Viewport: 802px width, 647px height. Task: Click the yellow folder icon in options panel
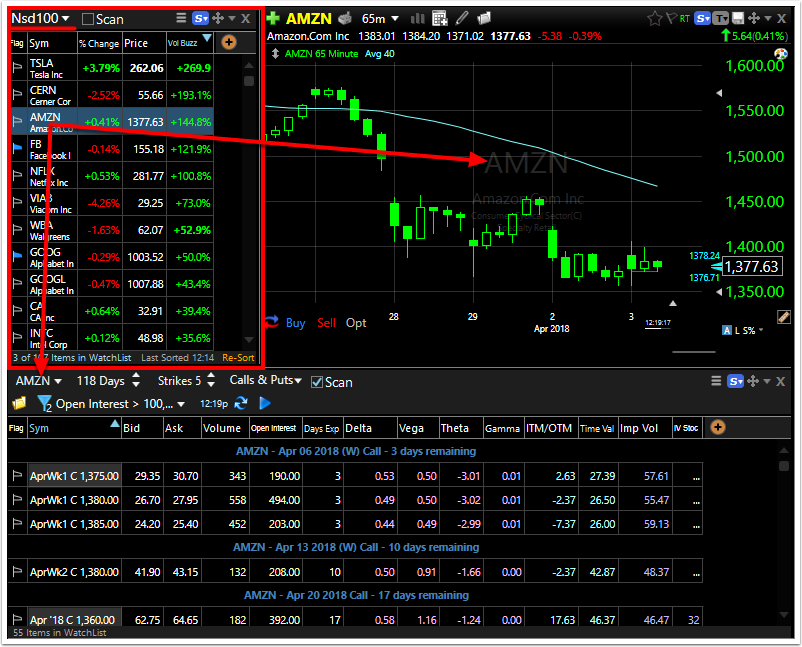19,404
